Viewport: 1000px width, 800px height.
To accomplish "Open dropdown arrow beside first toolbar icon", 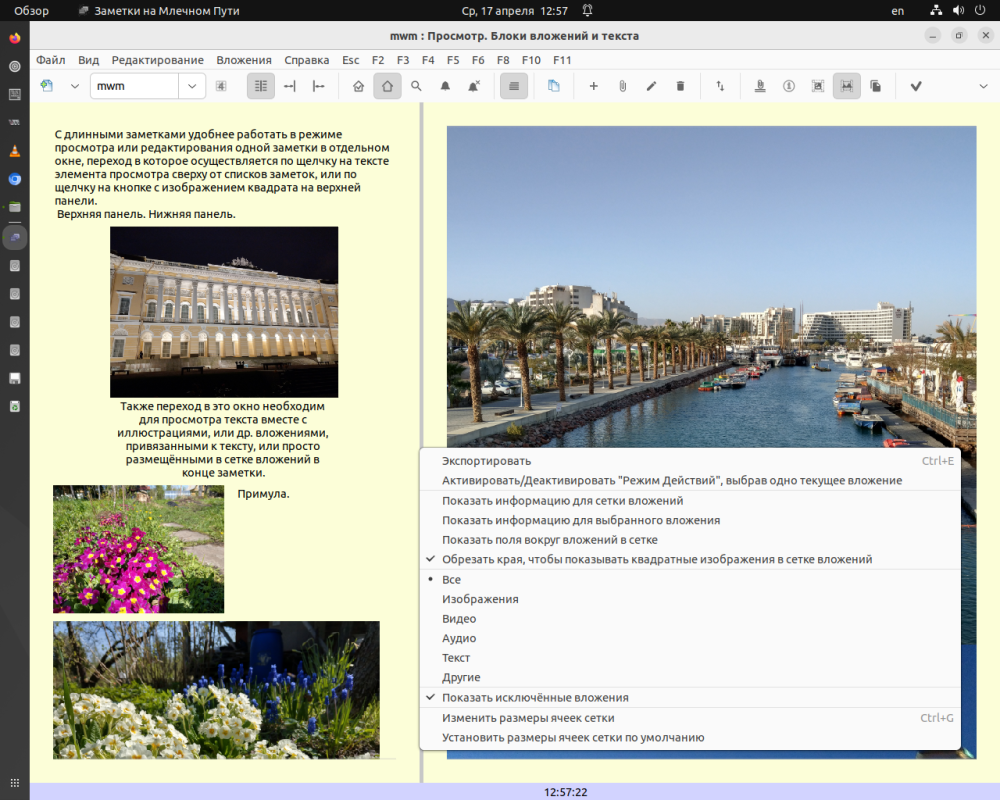I will (74, 86).
